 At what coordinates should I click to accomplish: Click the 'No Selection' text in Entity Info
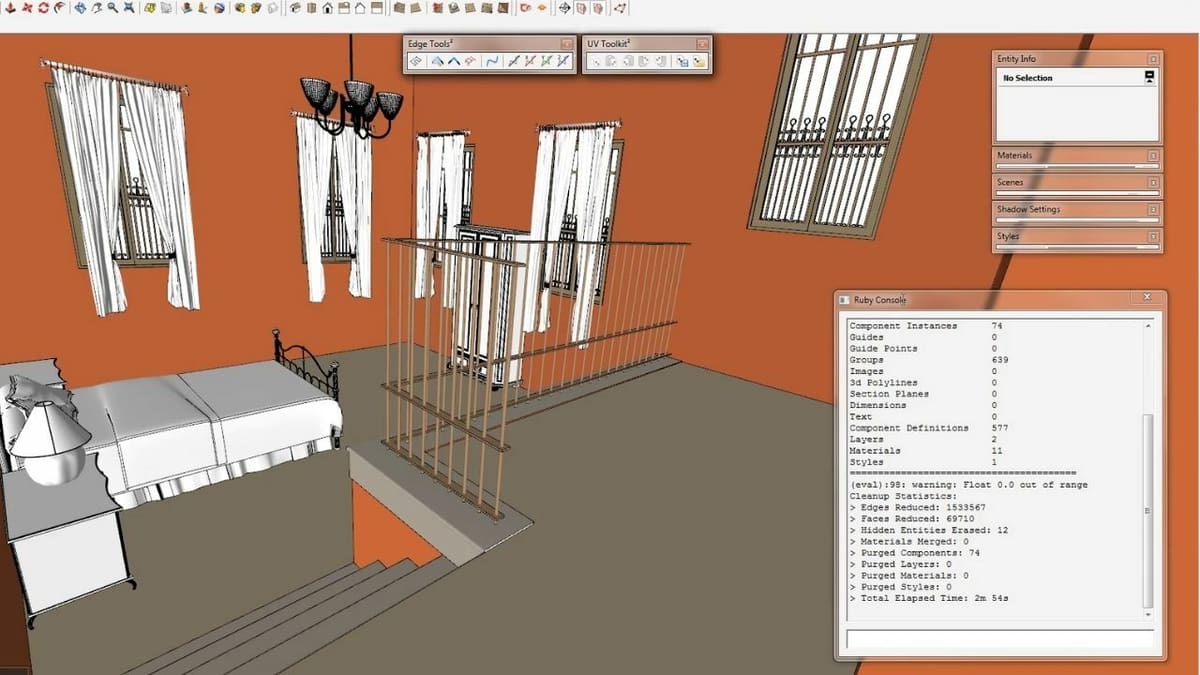click(x=1028, y=78)
